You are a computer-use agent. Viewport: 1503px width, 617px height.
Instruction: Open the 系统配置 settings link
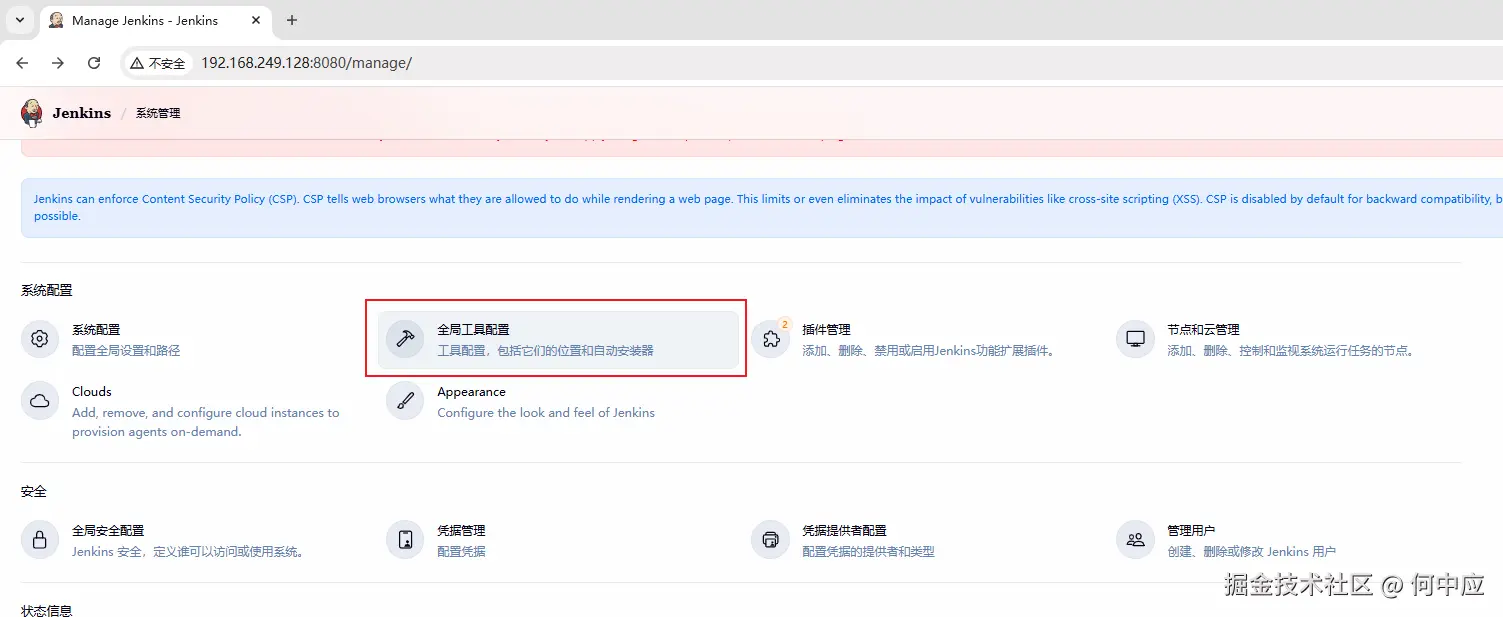click(96, 330)
